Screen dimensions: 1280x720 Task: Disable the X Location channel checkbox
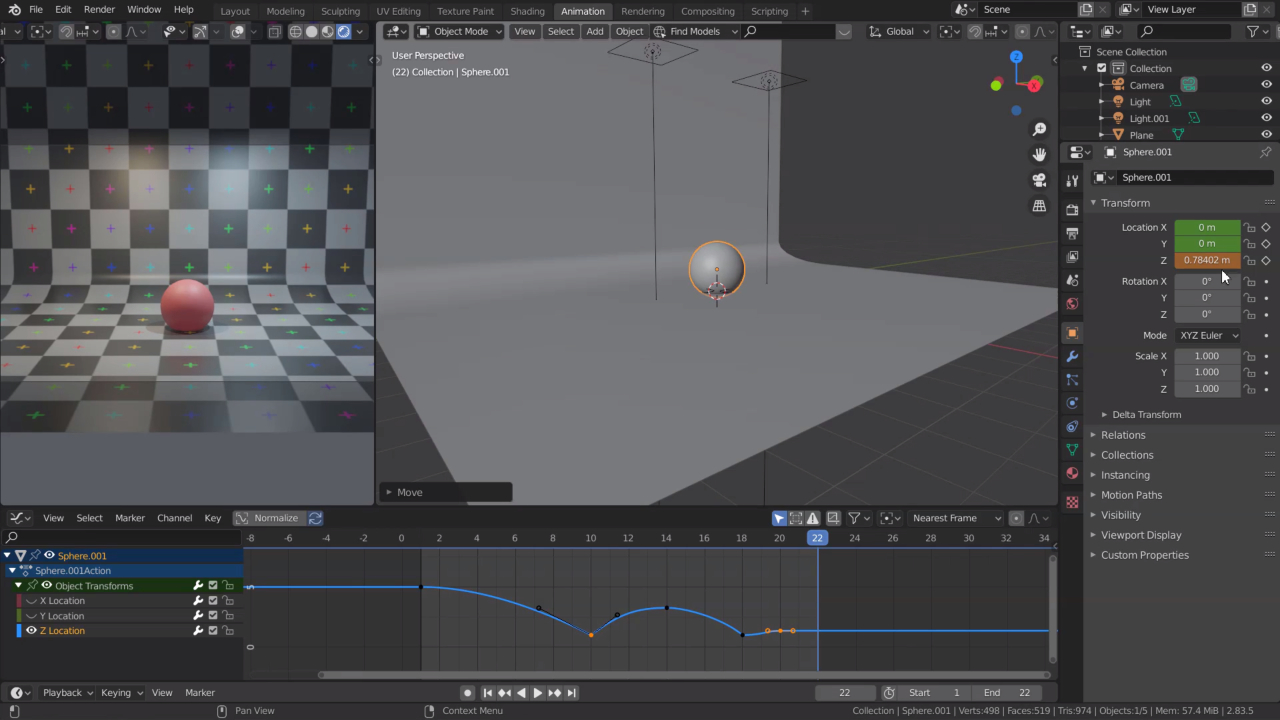coord(212,600)
